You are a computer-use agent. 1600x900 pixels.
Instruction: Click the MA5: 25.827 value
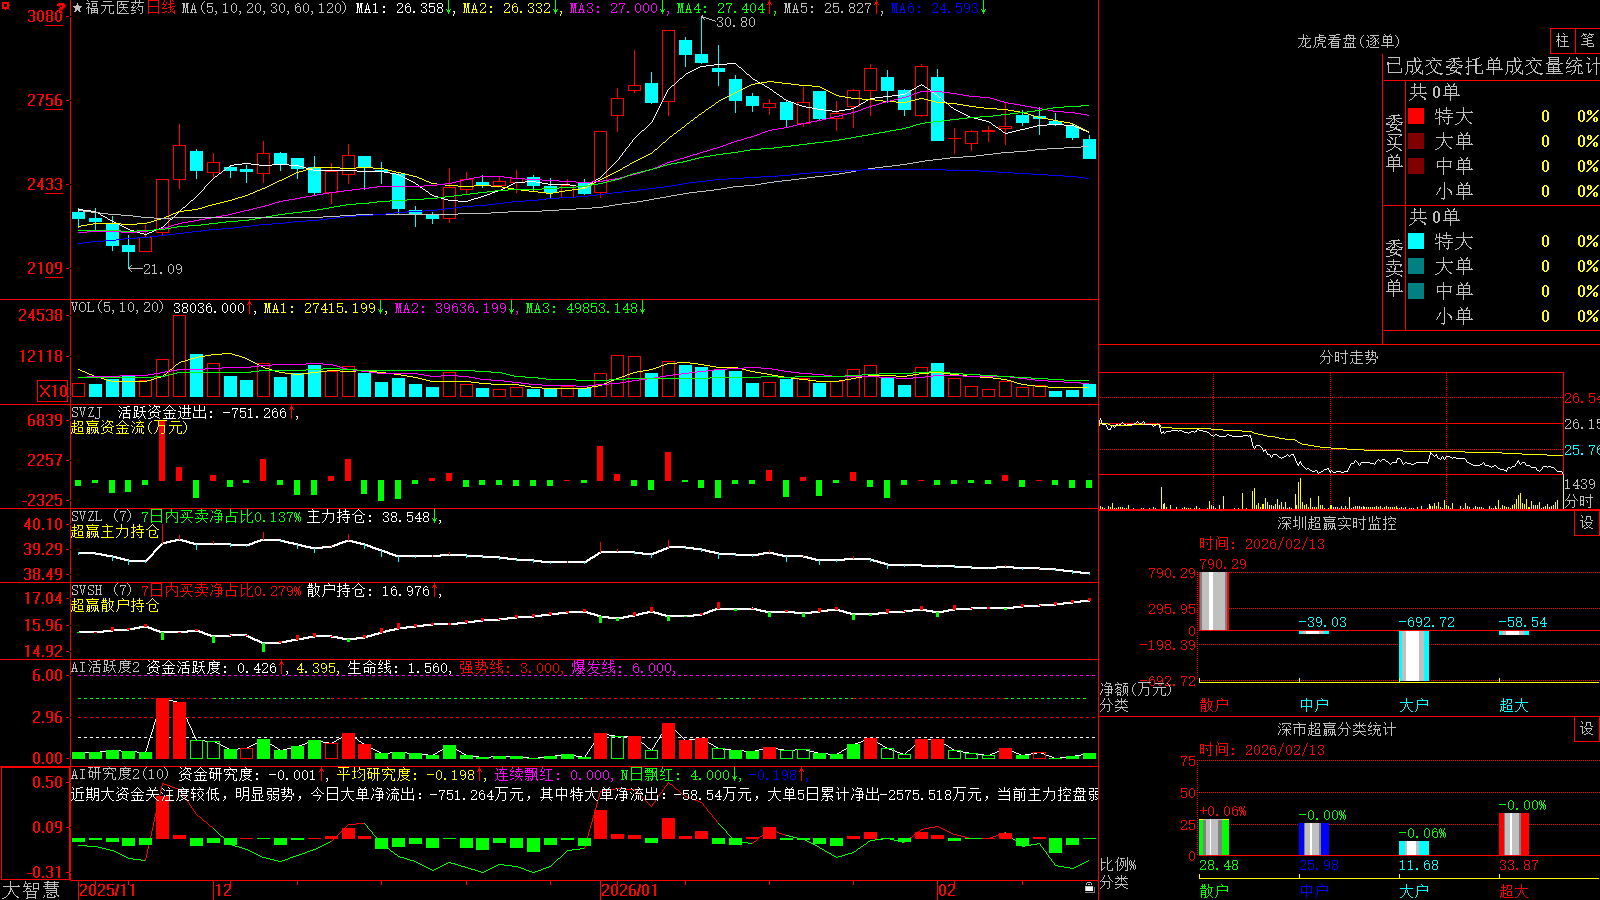(x=832, y=8)
